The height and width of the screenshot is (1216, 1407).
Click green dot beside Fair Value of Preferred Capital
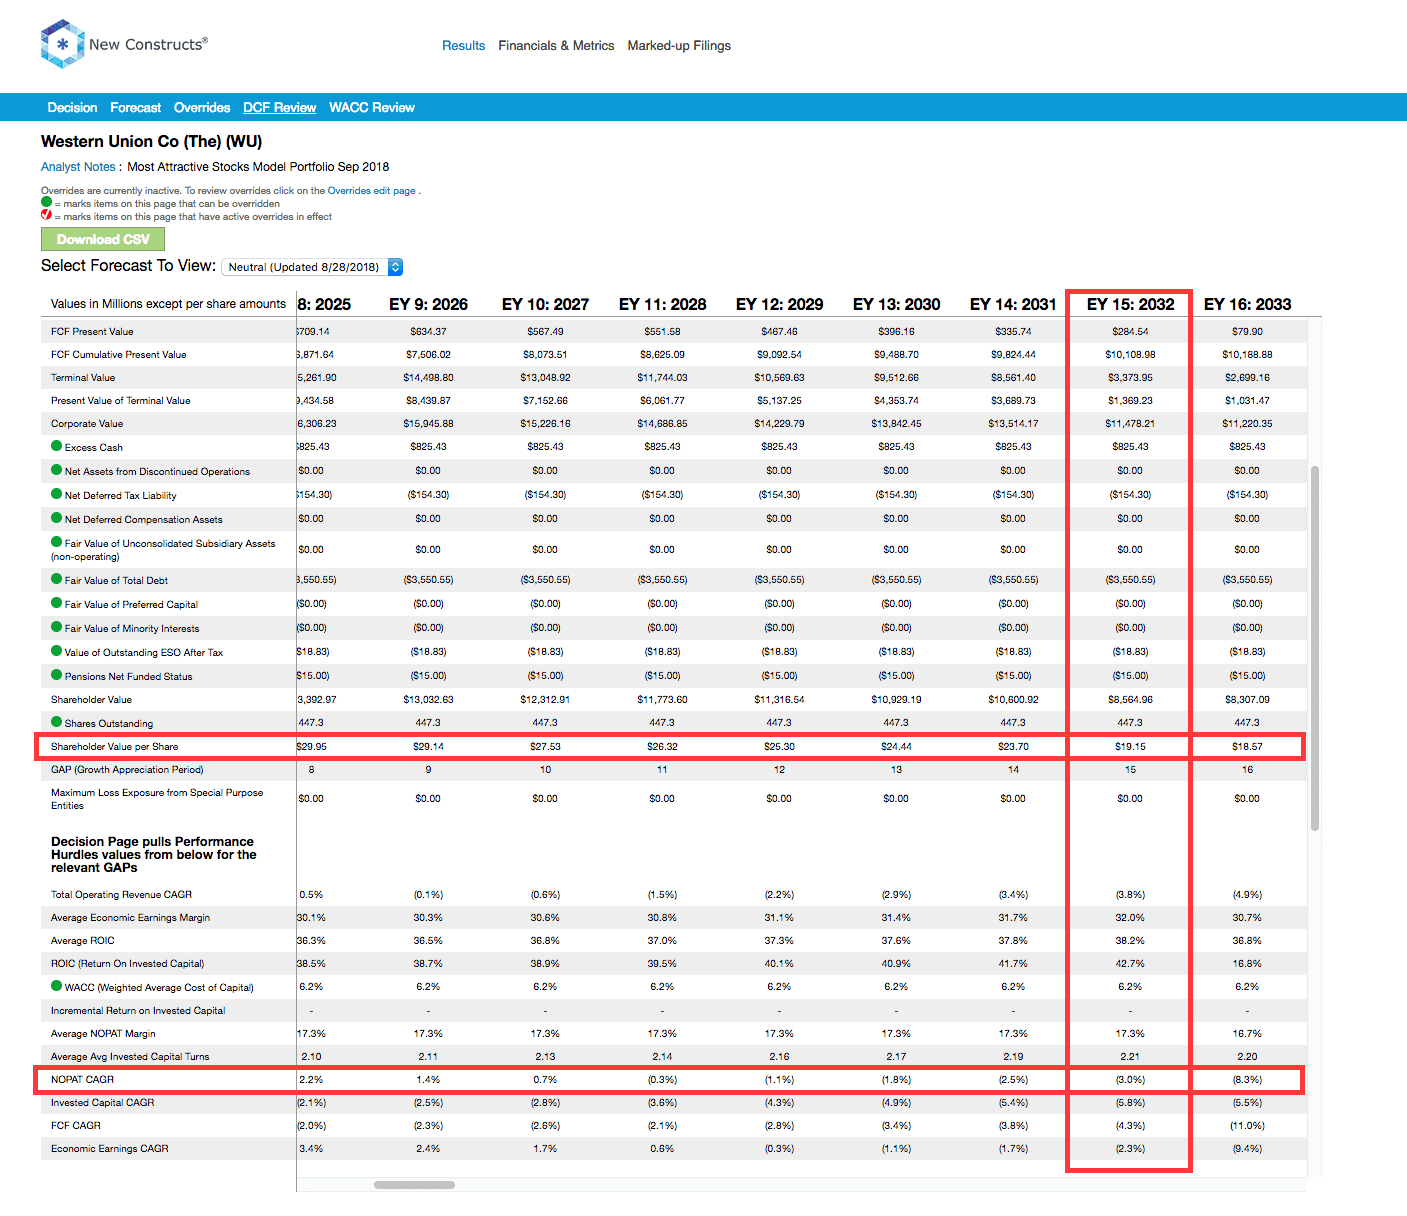57,603
